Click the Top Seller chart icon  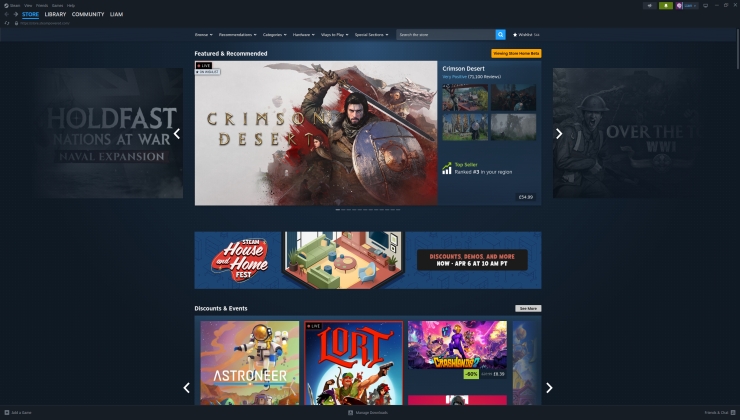(x=446, y=168)
